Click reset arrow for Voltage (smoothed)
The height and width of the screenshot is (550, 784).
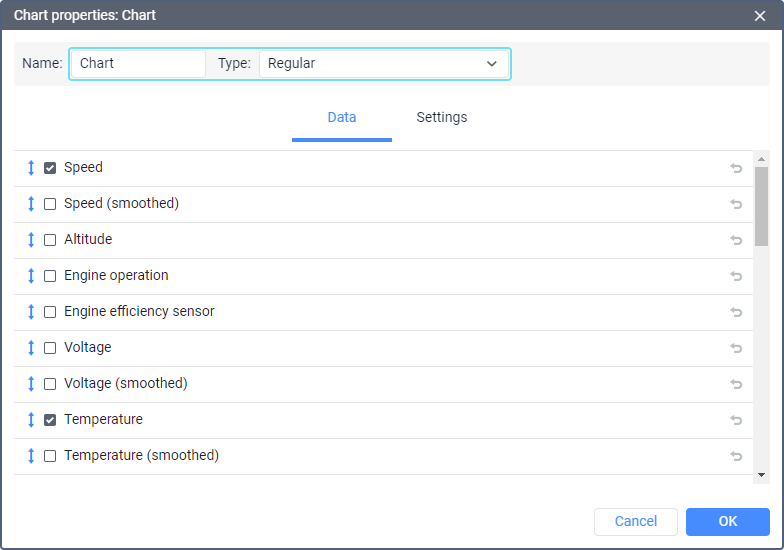736,384
